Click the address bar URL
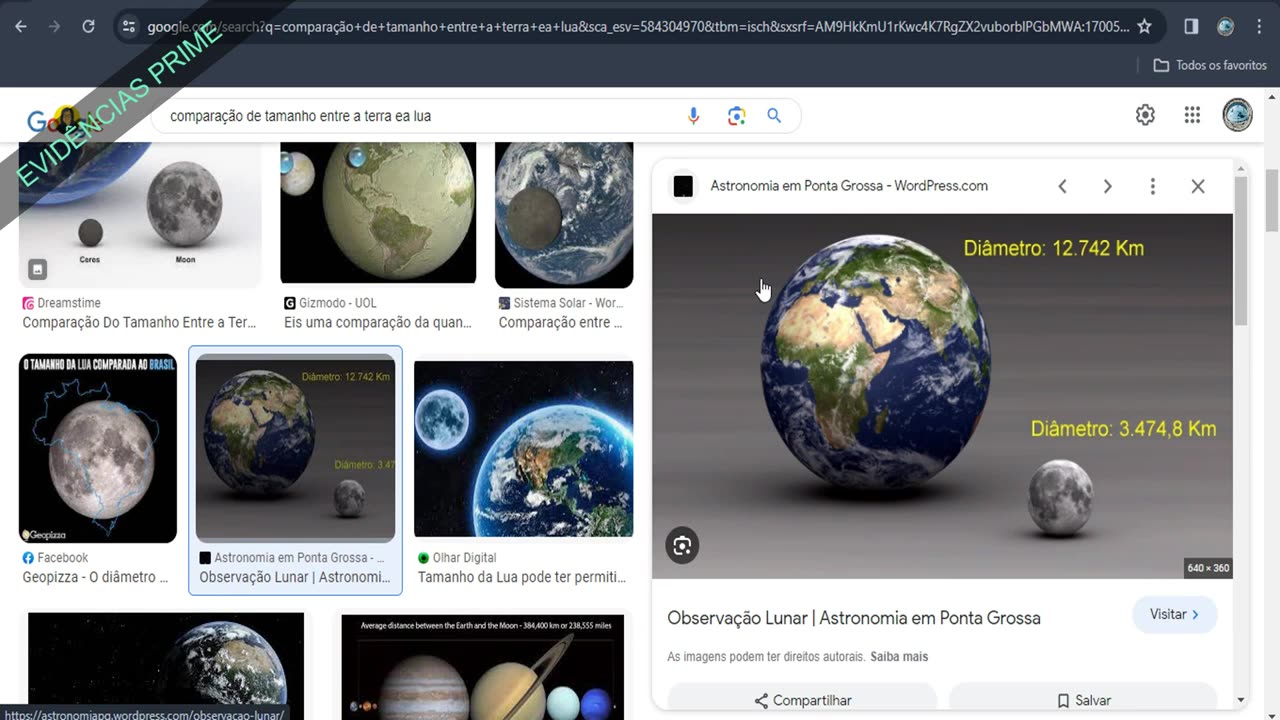Viewport: 1280px width, 720px height. [638, 27]
